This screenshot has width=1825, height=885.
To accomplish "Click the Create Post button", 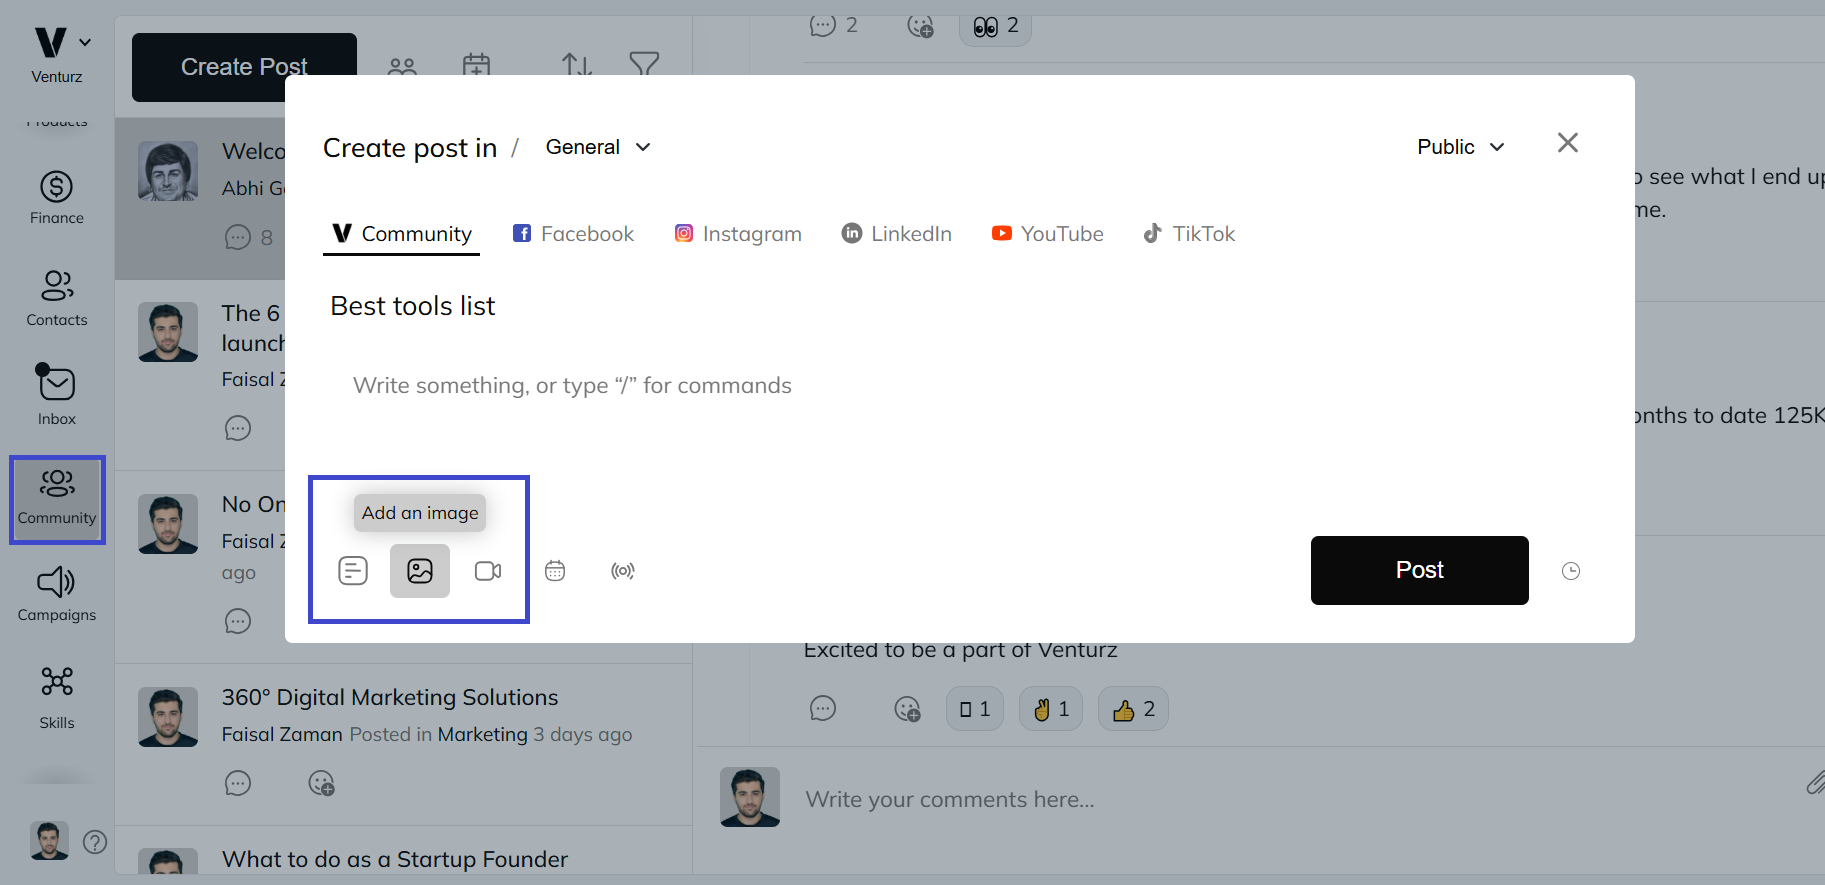I will click(244, 67).
